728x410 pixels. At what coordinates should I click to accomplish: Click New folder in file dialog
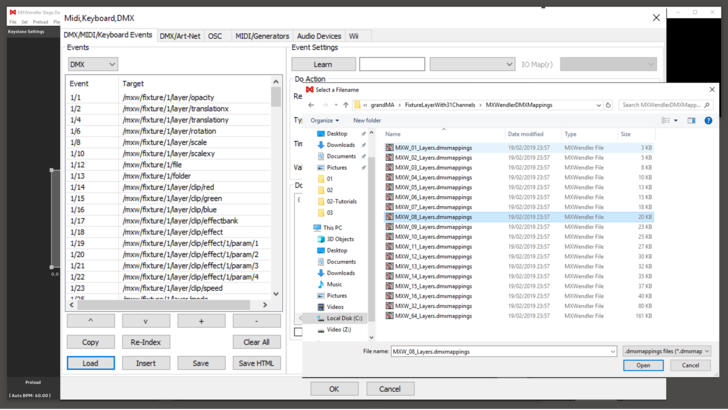tap(367, 120)
